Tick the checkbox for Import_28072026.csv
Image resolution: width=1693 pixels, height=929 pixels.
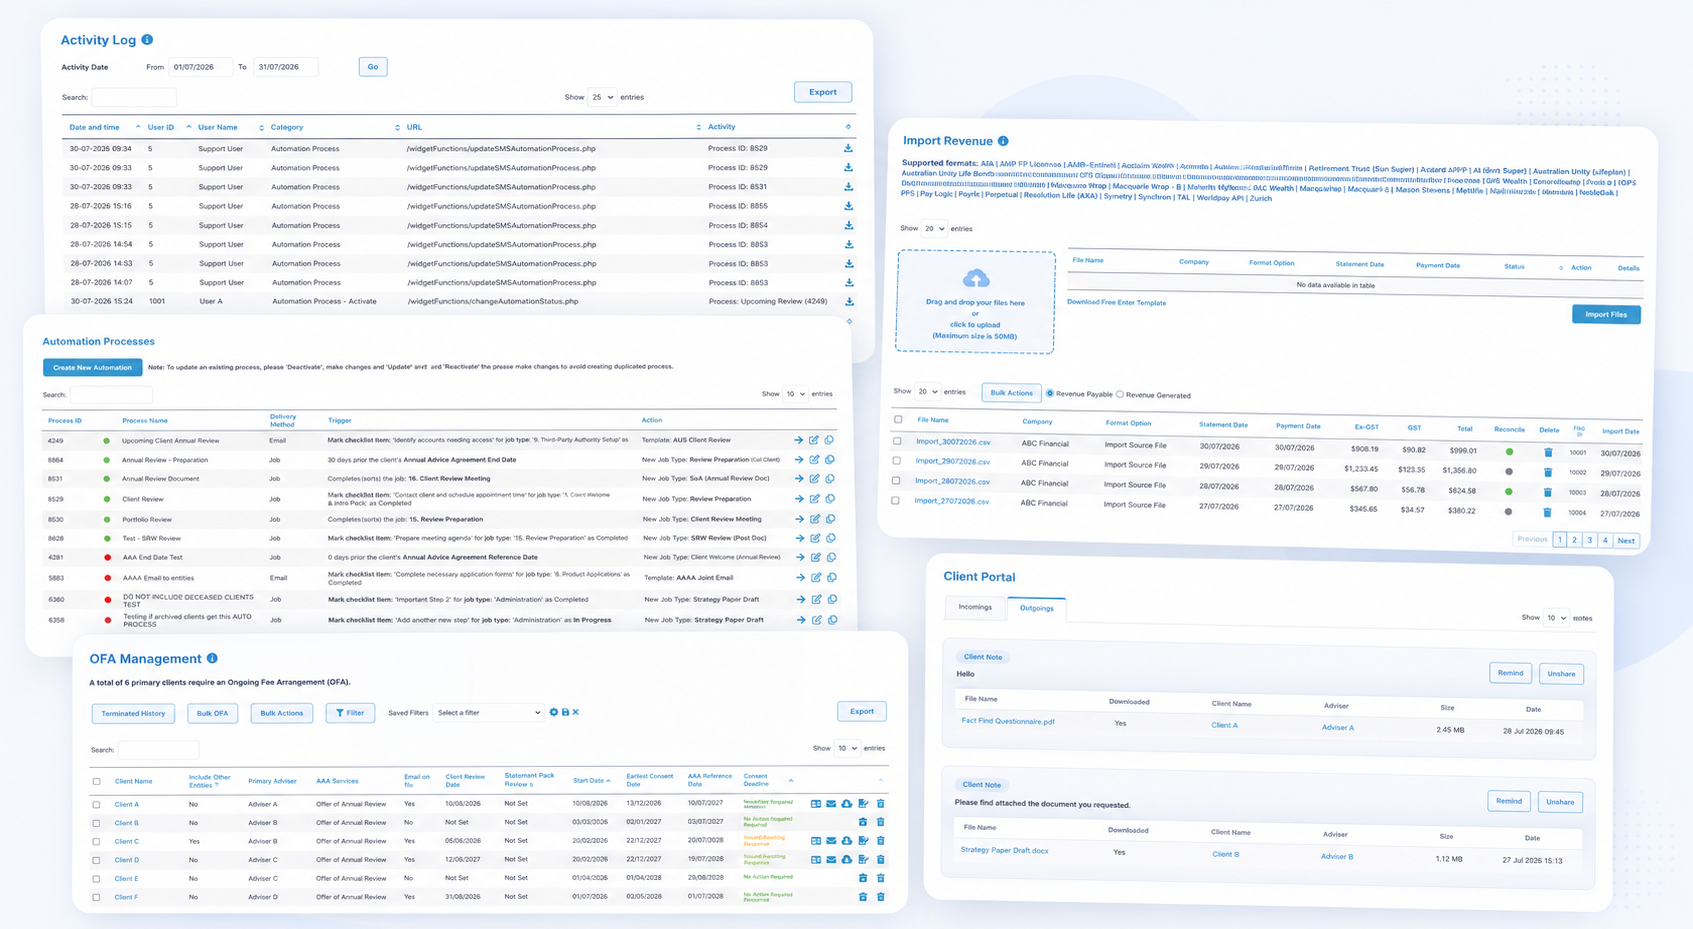[896, 481]
